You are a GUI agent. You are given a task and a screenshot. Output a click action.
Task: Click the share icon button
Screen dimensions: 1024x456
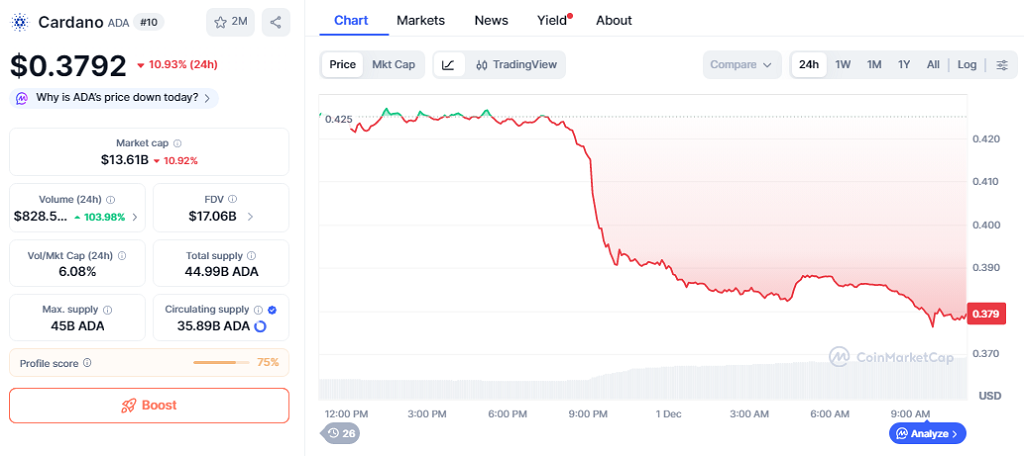pyautogui.click(x=275, y=21)
